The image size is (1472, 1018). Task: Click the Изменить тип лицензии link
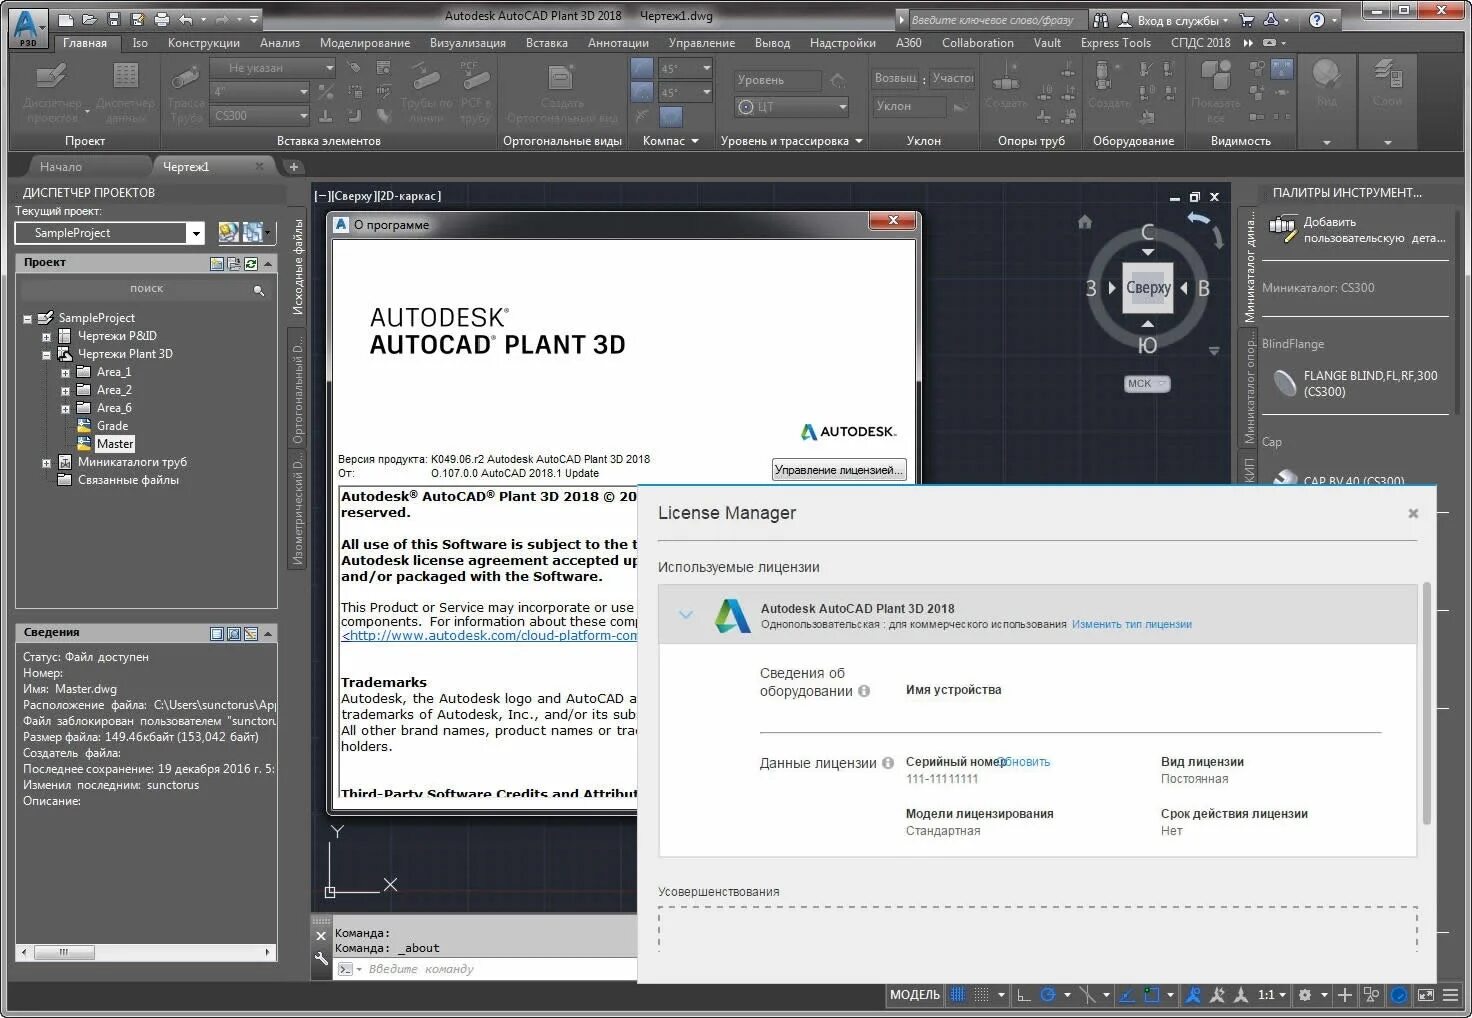(x=1132, y=624)
